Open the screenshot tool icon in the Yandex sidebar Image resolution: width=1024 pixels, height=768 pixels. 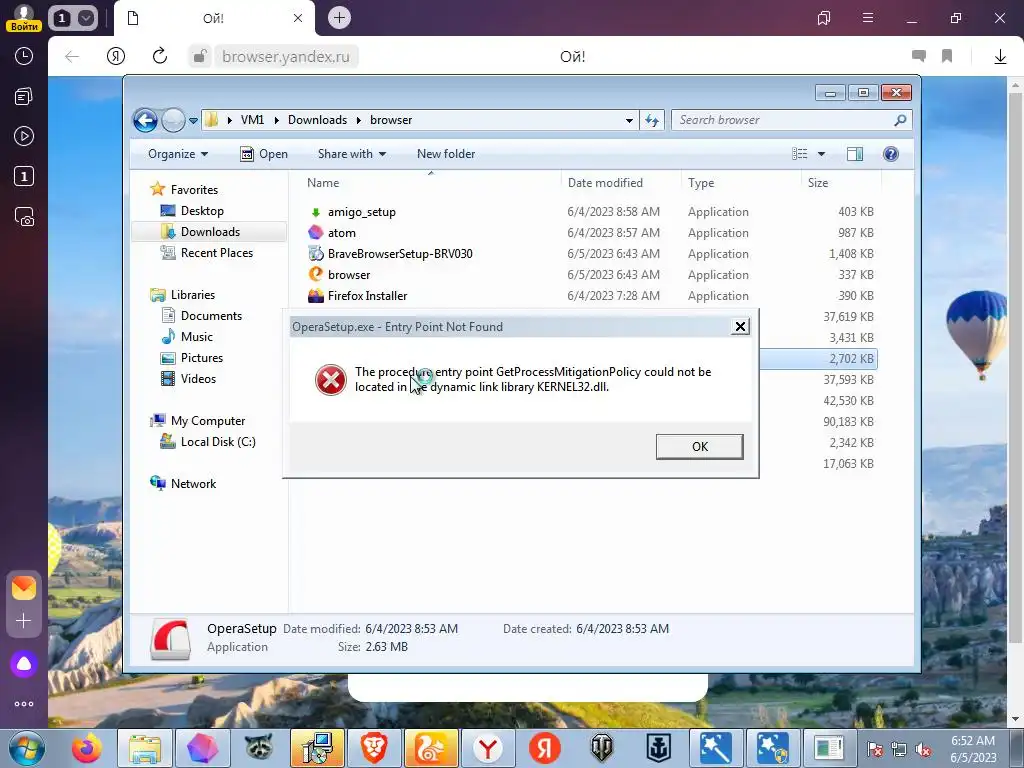coord(24,217)
